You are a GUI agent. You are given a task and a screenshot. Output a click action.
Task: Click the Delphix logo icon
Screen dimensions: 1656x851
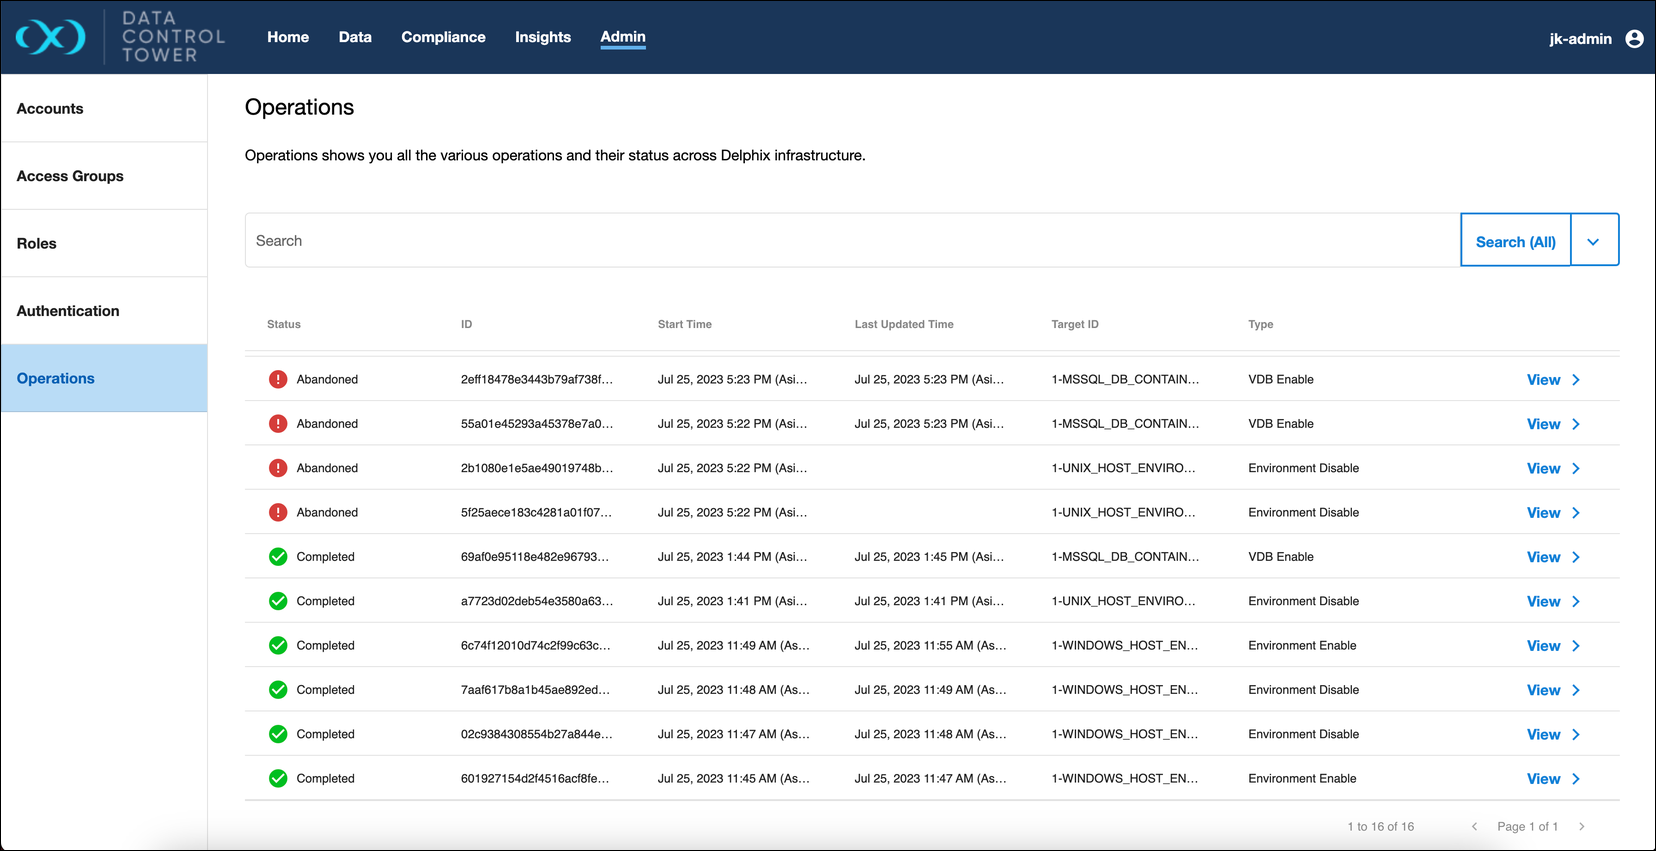tap(51, 37)
